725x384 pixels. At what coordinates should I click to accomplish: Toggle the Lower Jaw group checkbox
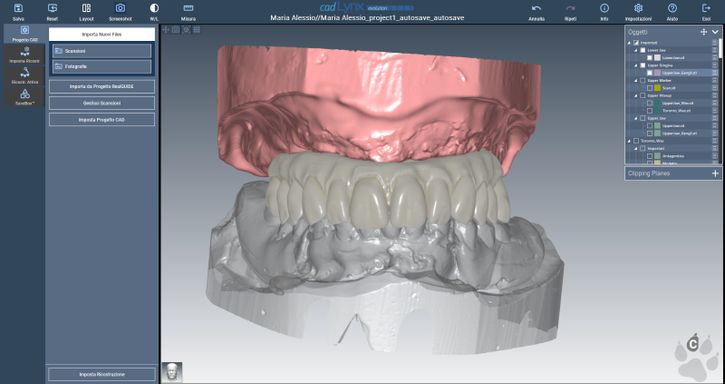643,50
